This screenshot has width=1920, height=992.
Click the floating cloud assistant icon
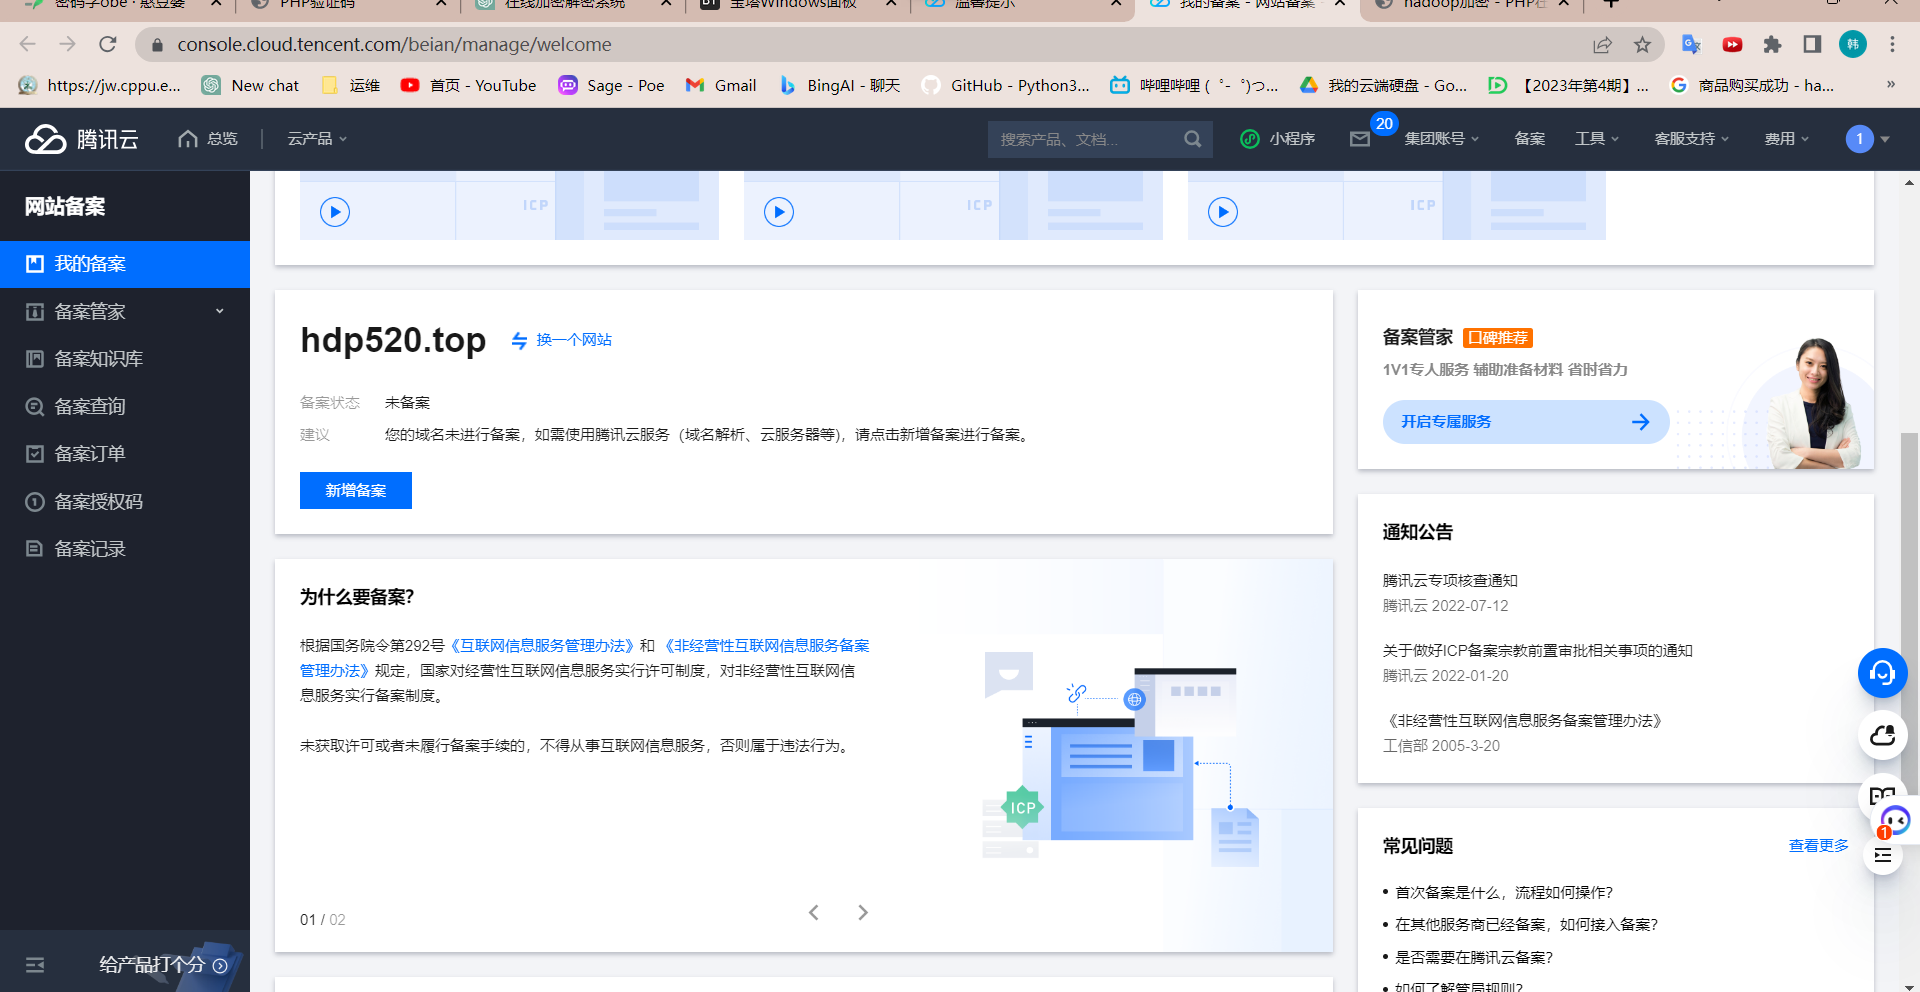click(x=1882, y=736)
